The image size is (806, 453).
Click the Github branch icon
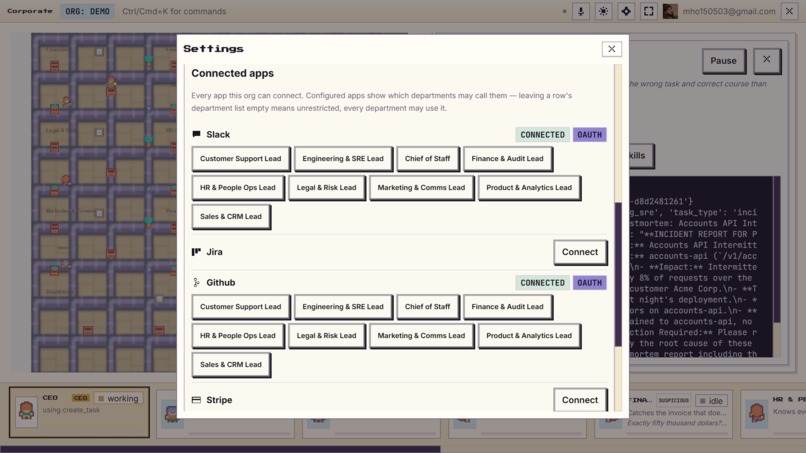click(x=196, y=282)
